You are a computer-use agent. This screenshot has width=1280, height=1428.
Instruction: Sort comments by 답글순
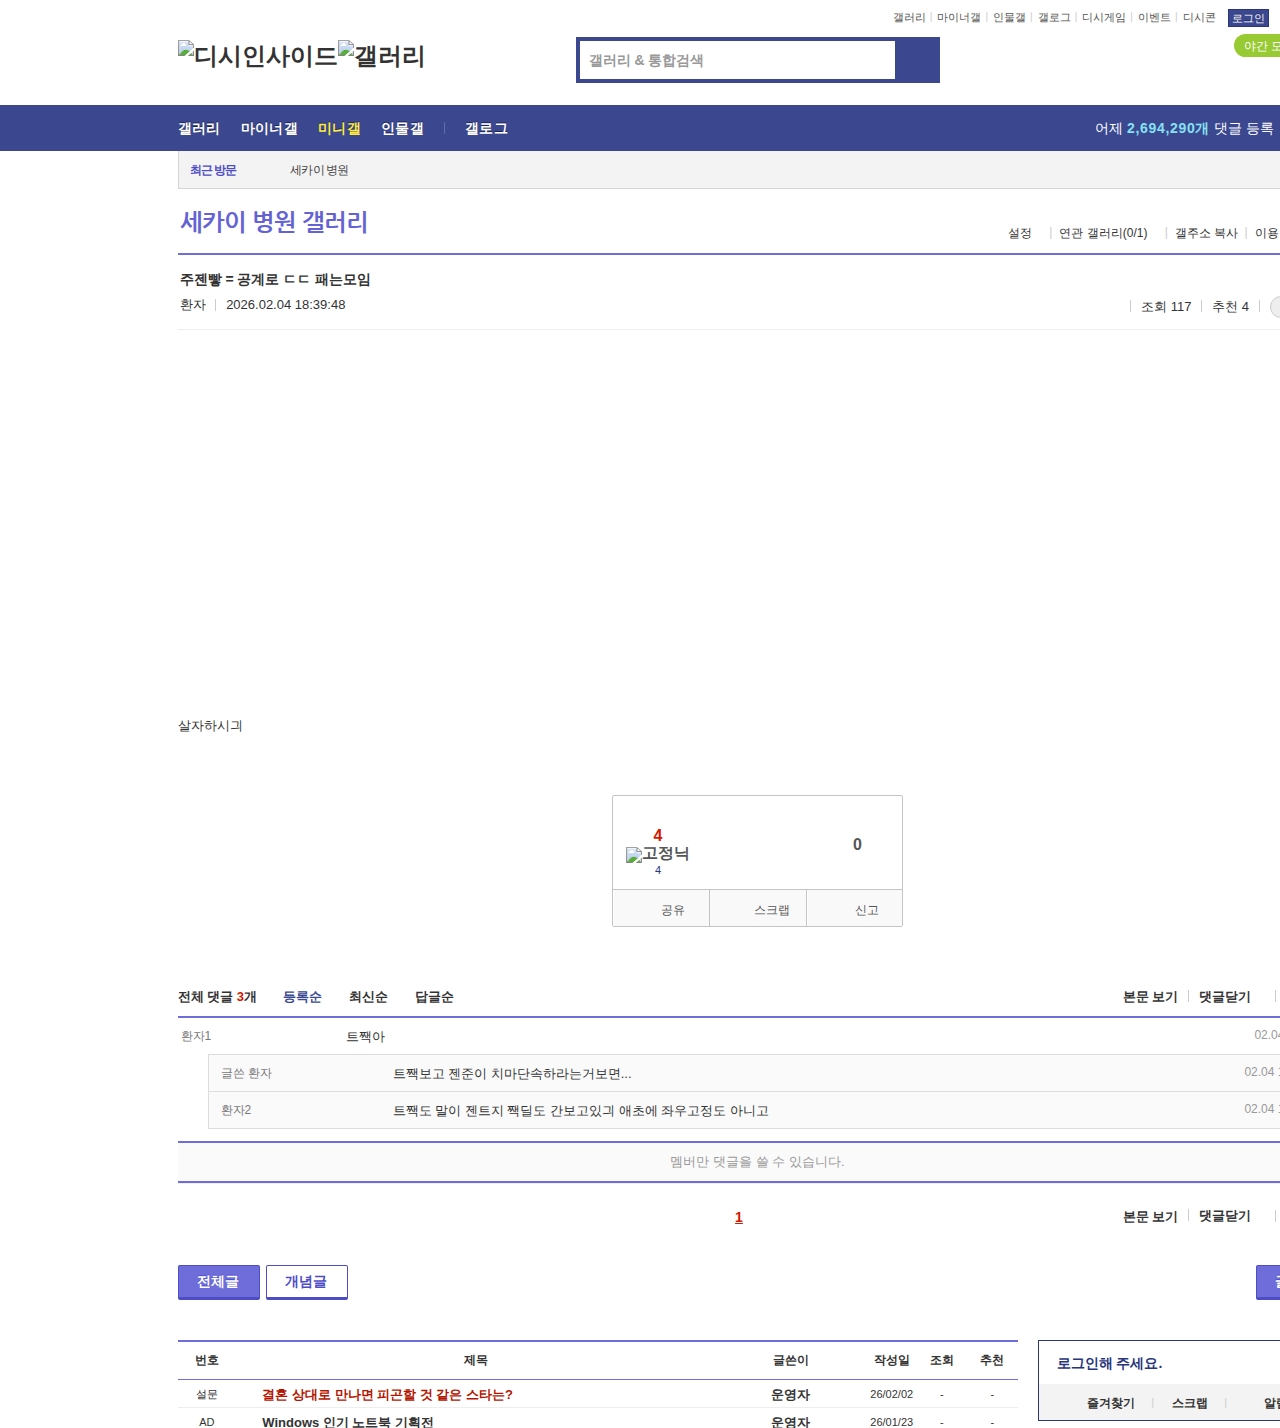pos(434,997)
